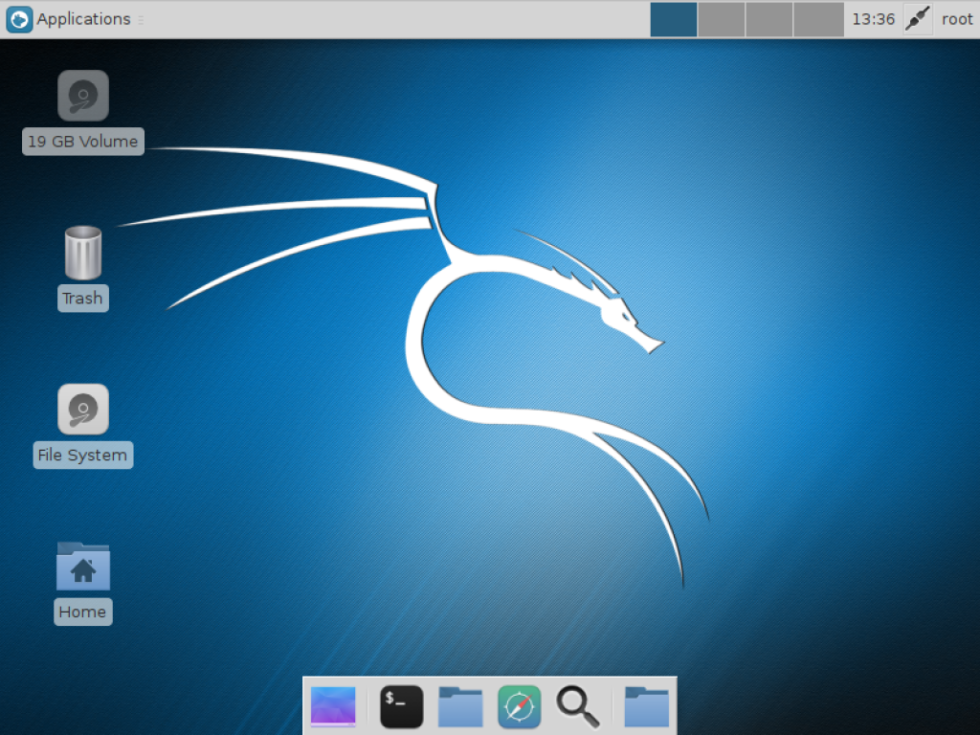Click the root username label in the panel
980x735 pixels.
(x=956, y=18)
